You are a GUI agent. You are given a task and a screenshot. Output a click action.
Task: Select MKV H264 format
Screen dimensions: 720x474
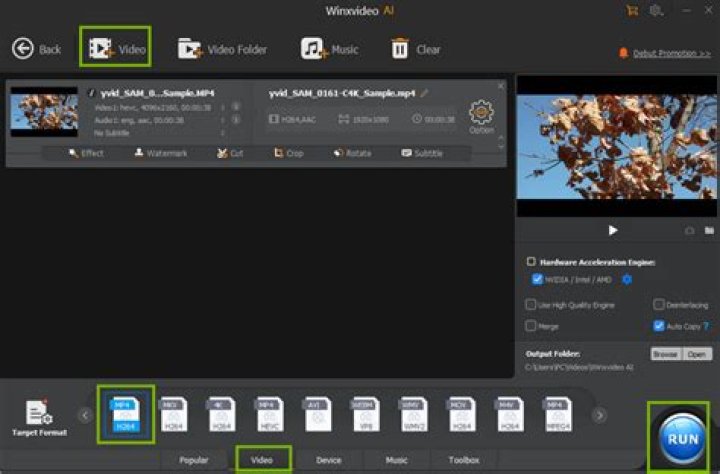[174, 414]
